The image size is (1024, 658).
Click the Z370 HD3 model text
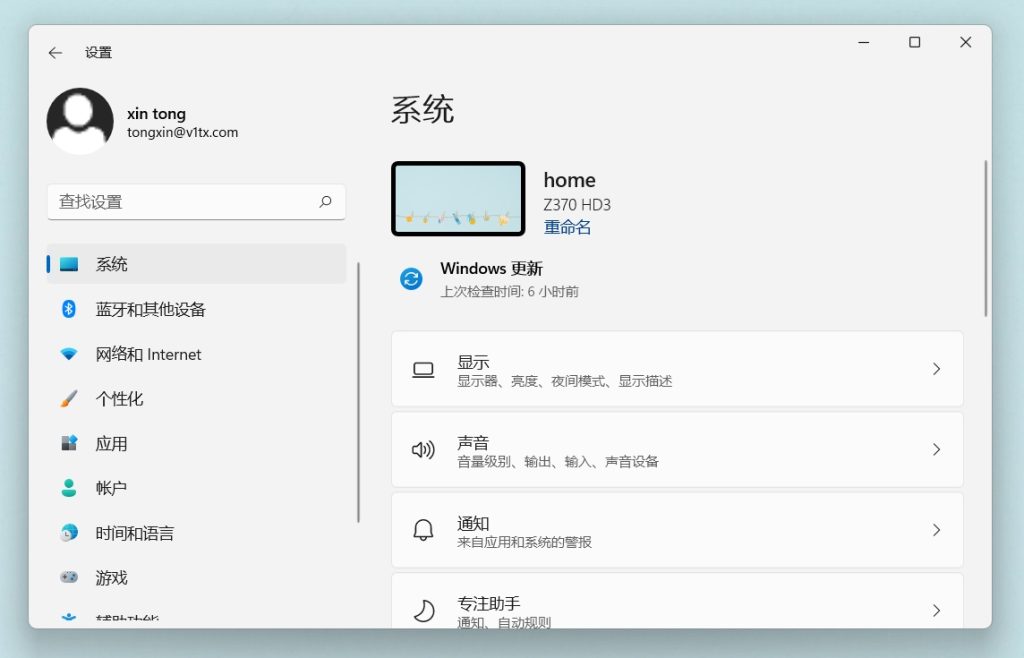pos(577,205)
